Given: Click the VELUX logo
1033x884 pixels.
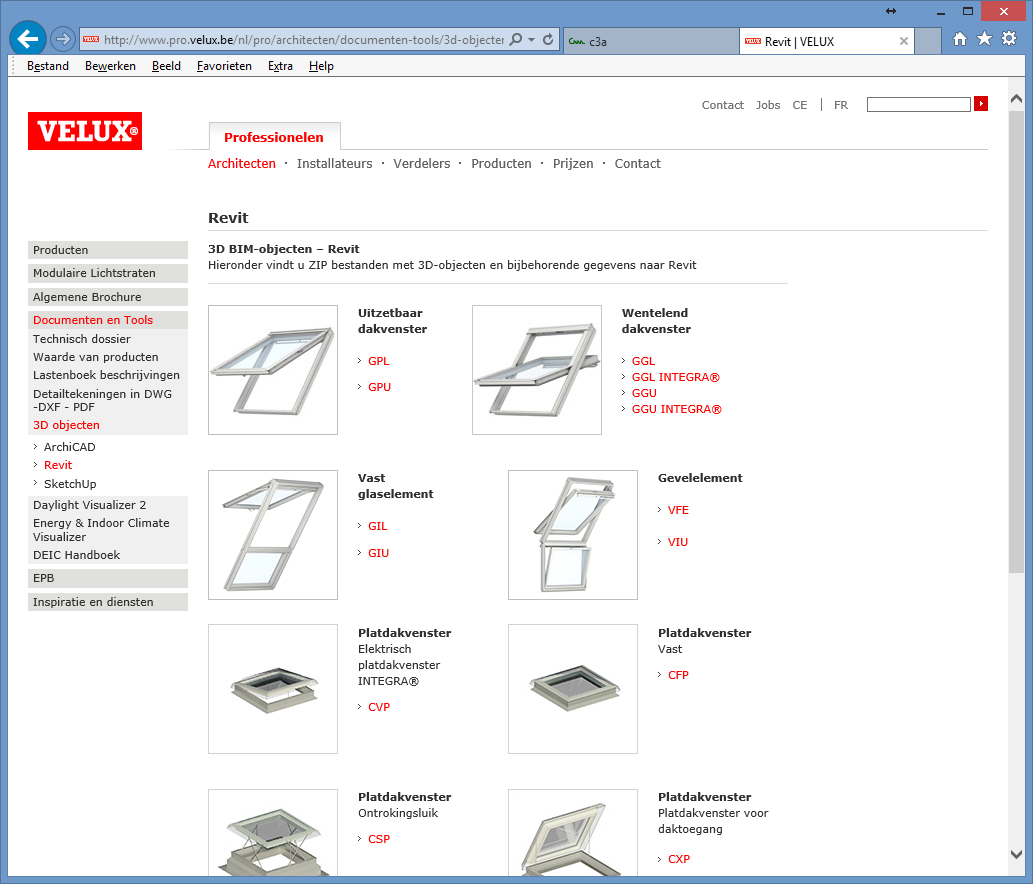Looking at the screenshot, I should point(85,131).
